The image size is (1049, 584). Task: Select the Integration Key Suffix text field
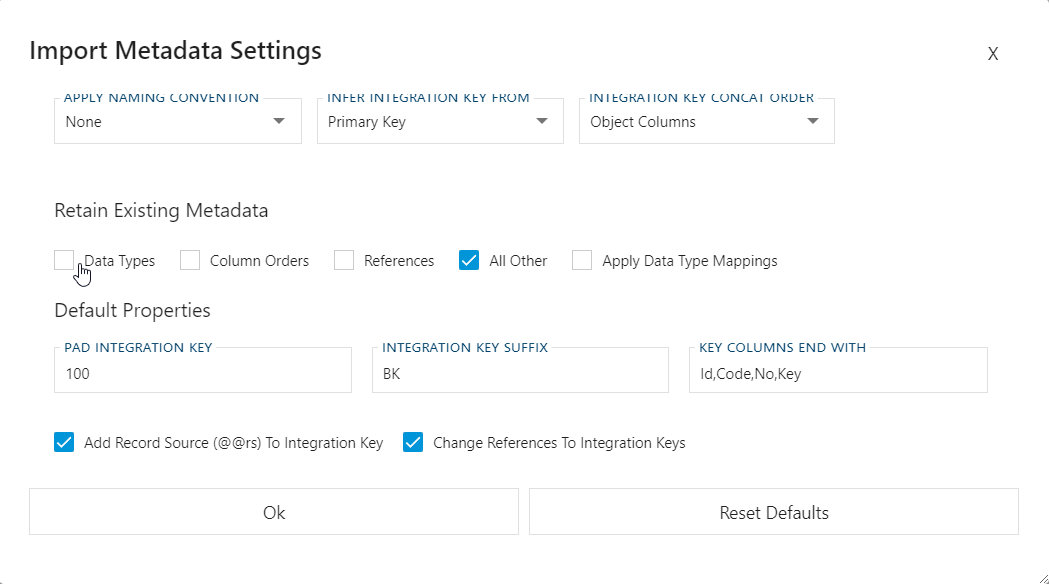tap(519, 370)
